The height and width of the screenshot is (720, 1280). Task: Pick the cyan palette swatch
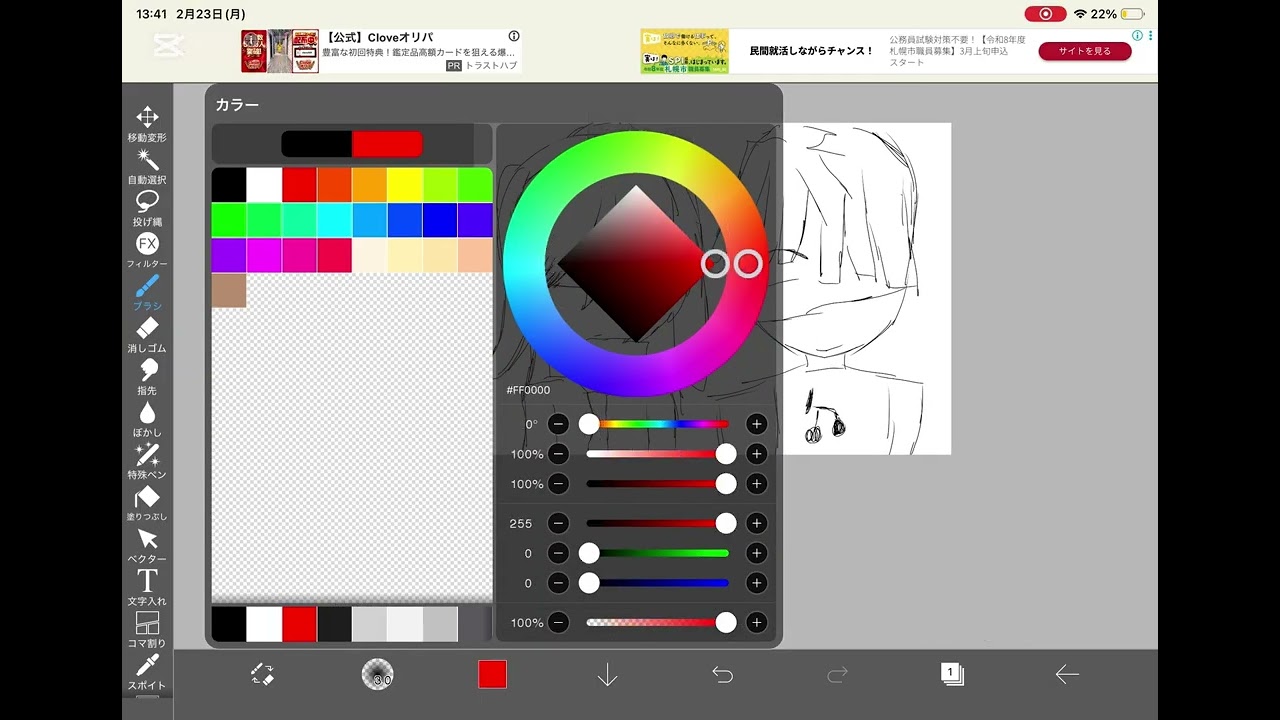click(334, 220)
